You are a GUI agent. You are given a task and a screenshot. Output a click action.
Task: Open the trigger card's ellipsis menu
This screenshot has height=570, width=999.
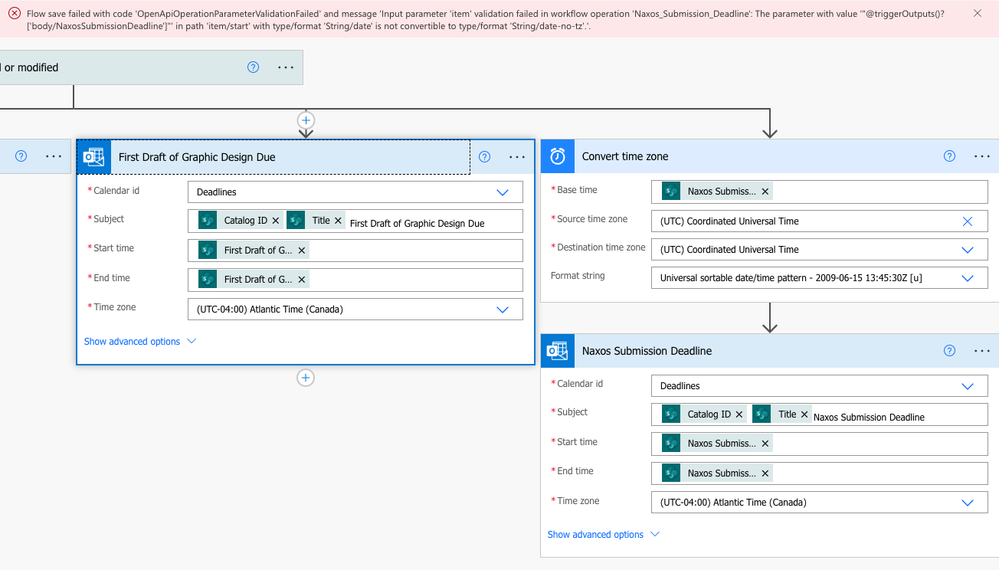[x=285, y=67]
